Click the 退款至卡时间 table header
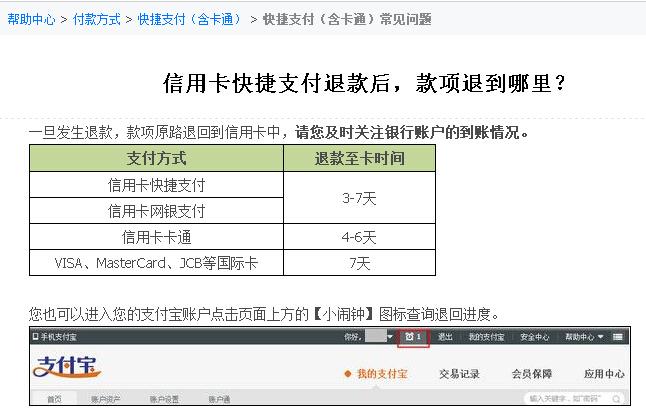 [360, 158]
